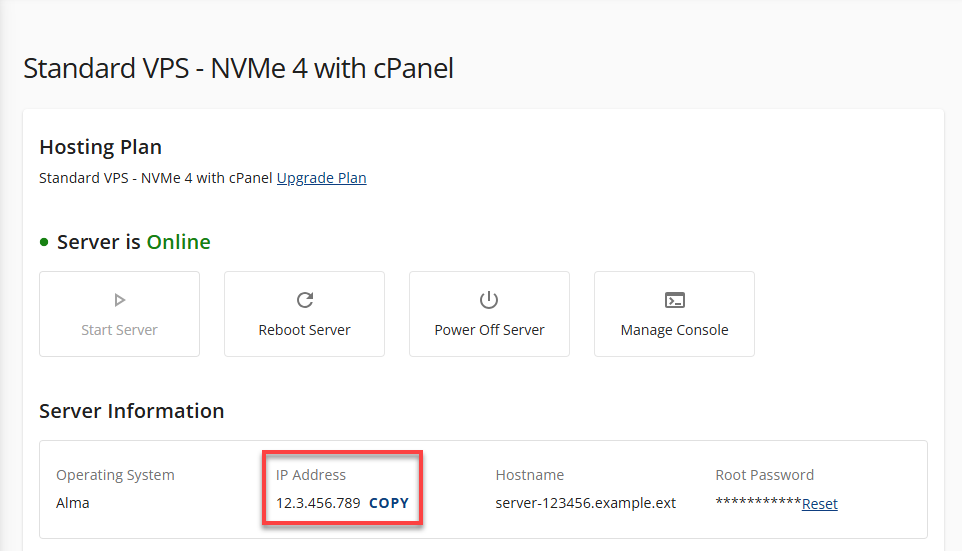962x551 pixels.
Task: Click the Start Server button label
Action: tap(120, 330)
